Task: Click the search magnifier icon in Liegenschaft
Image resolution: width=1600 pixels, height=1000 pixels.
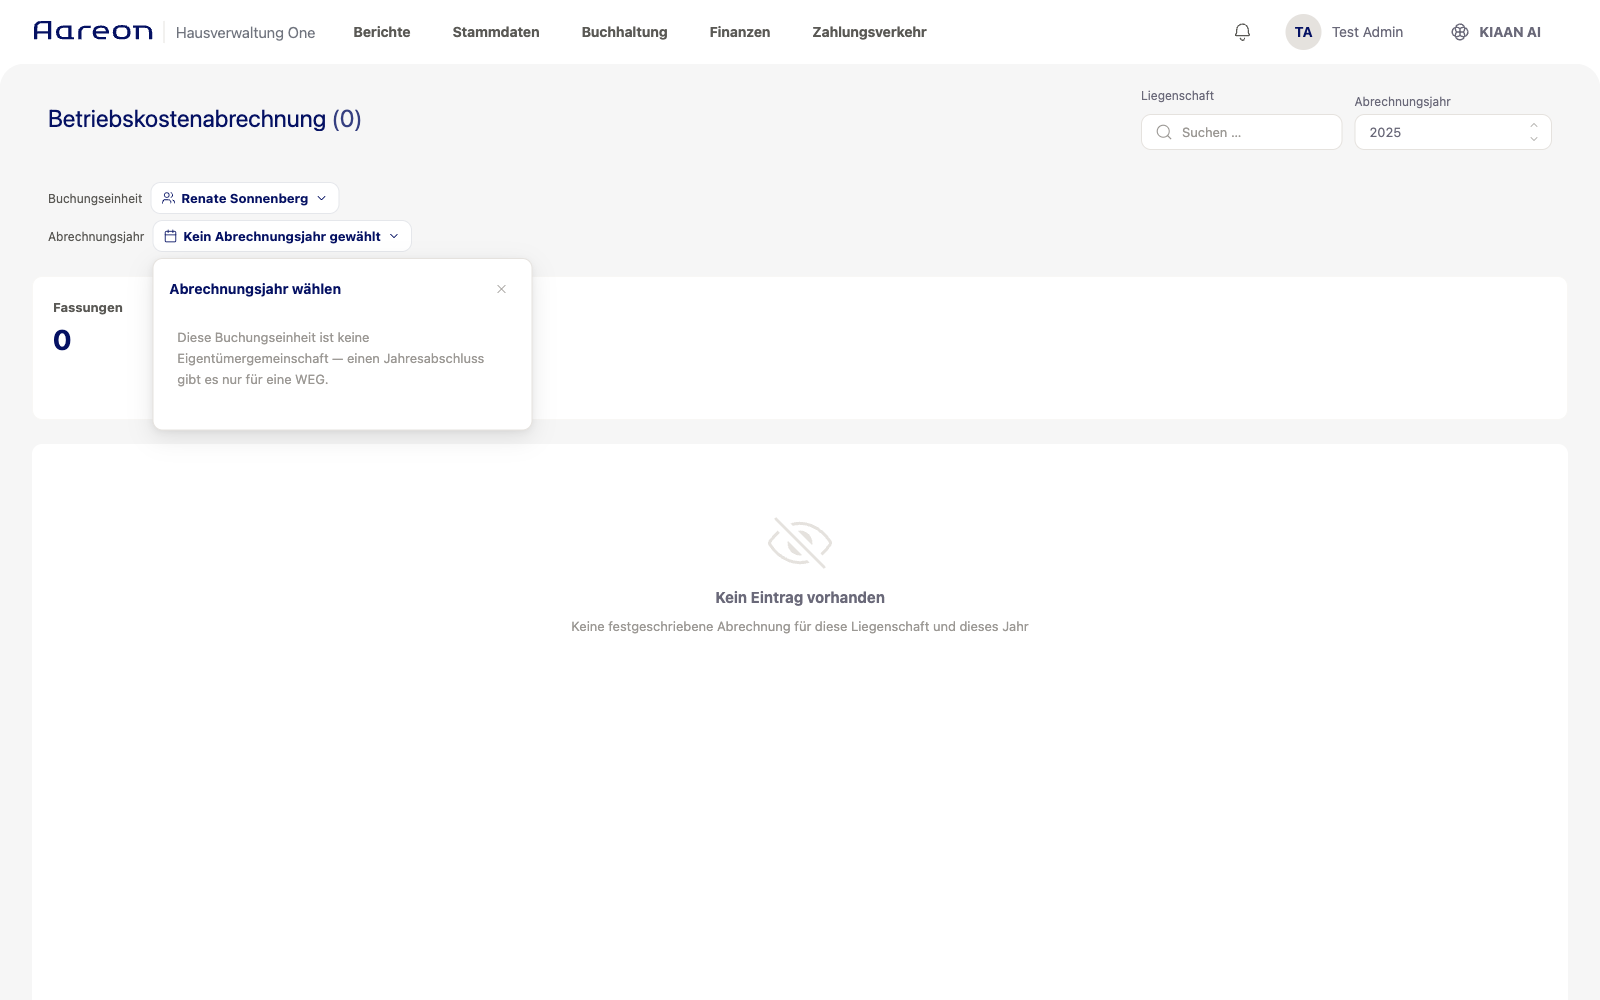Action: (x=1164, y=132)
